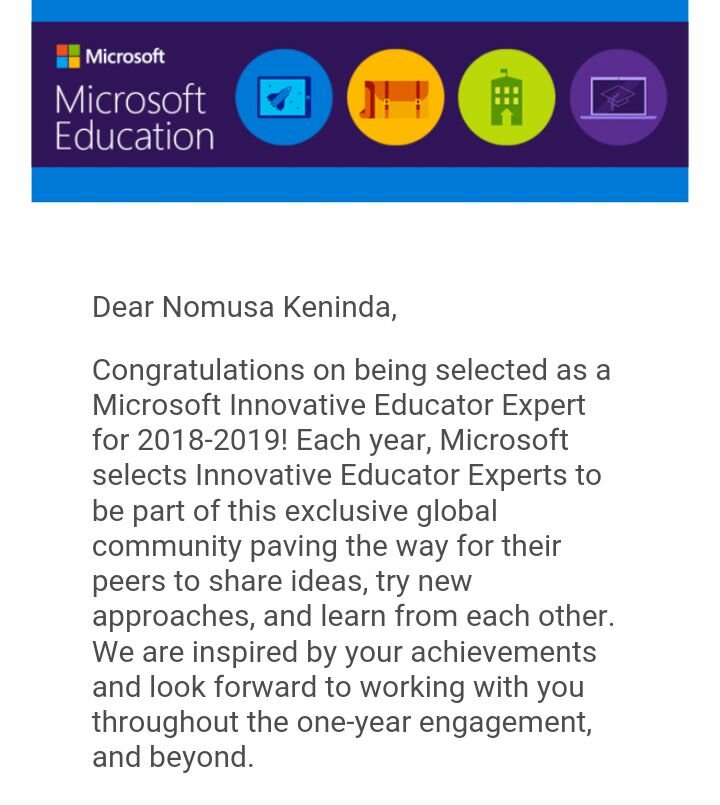Click the orange satchel bag icon
720x805 pixels.
[x=395, y=97]
